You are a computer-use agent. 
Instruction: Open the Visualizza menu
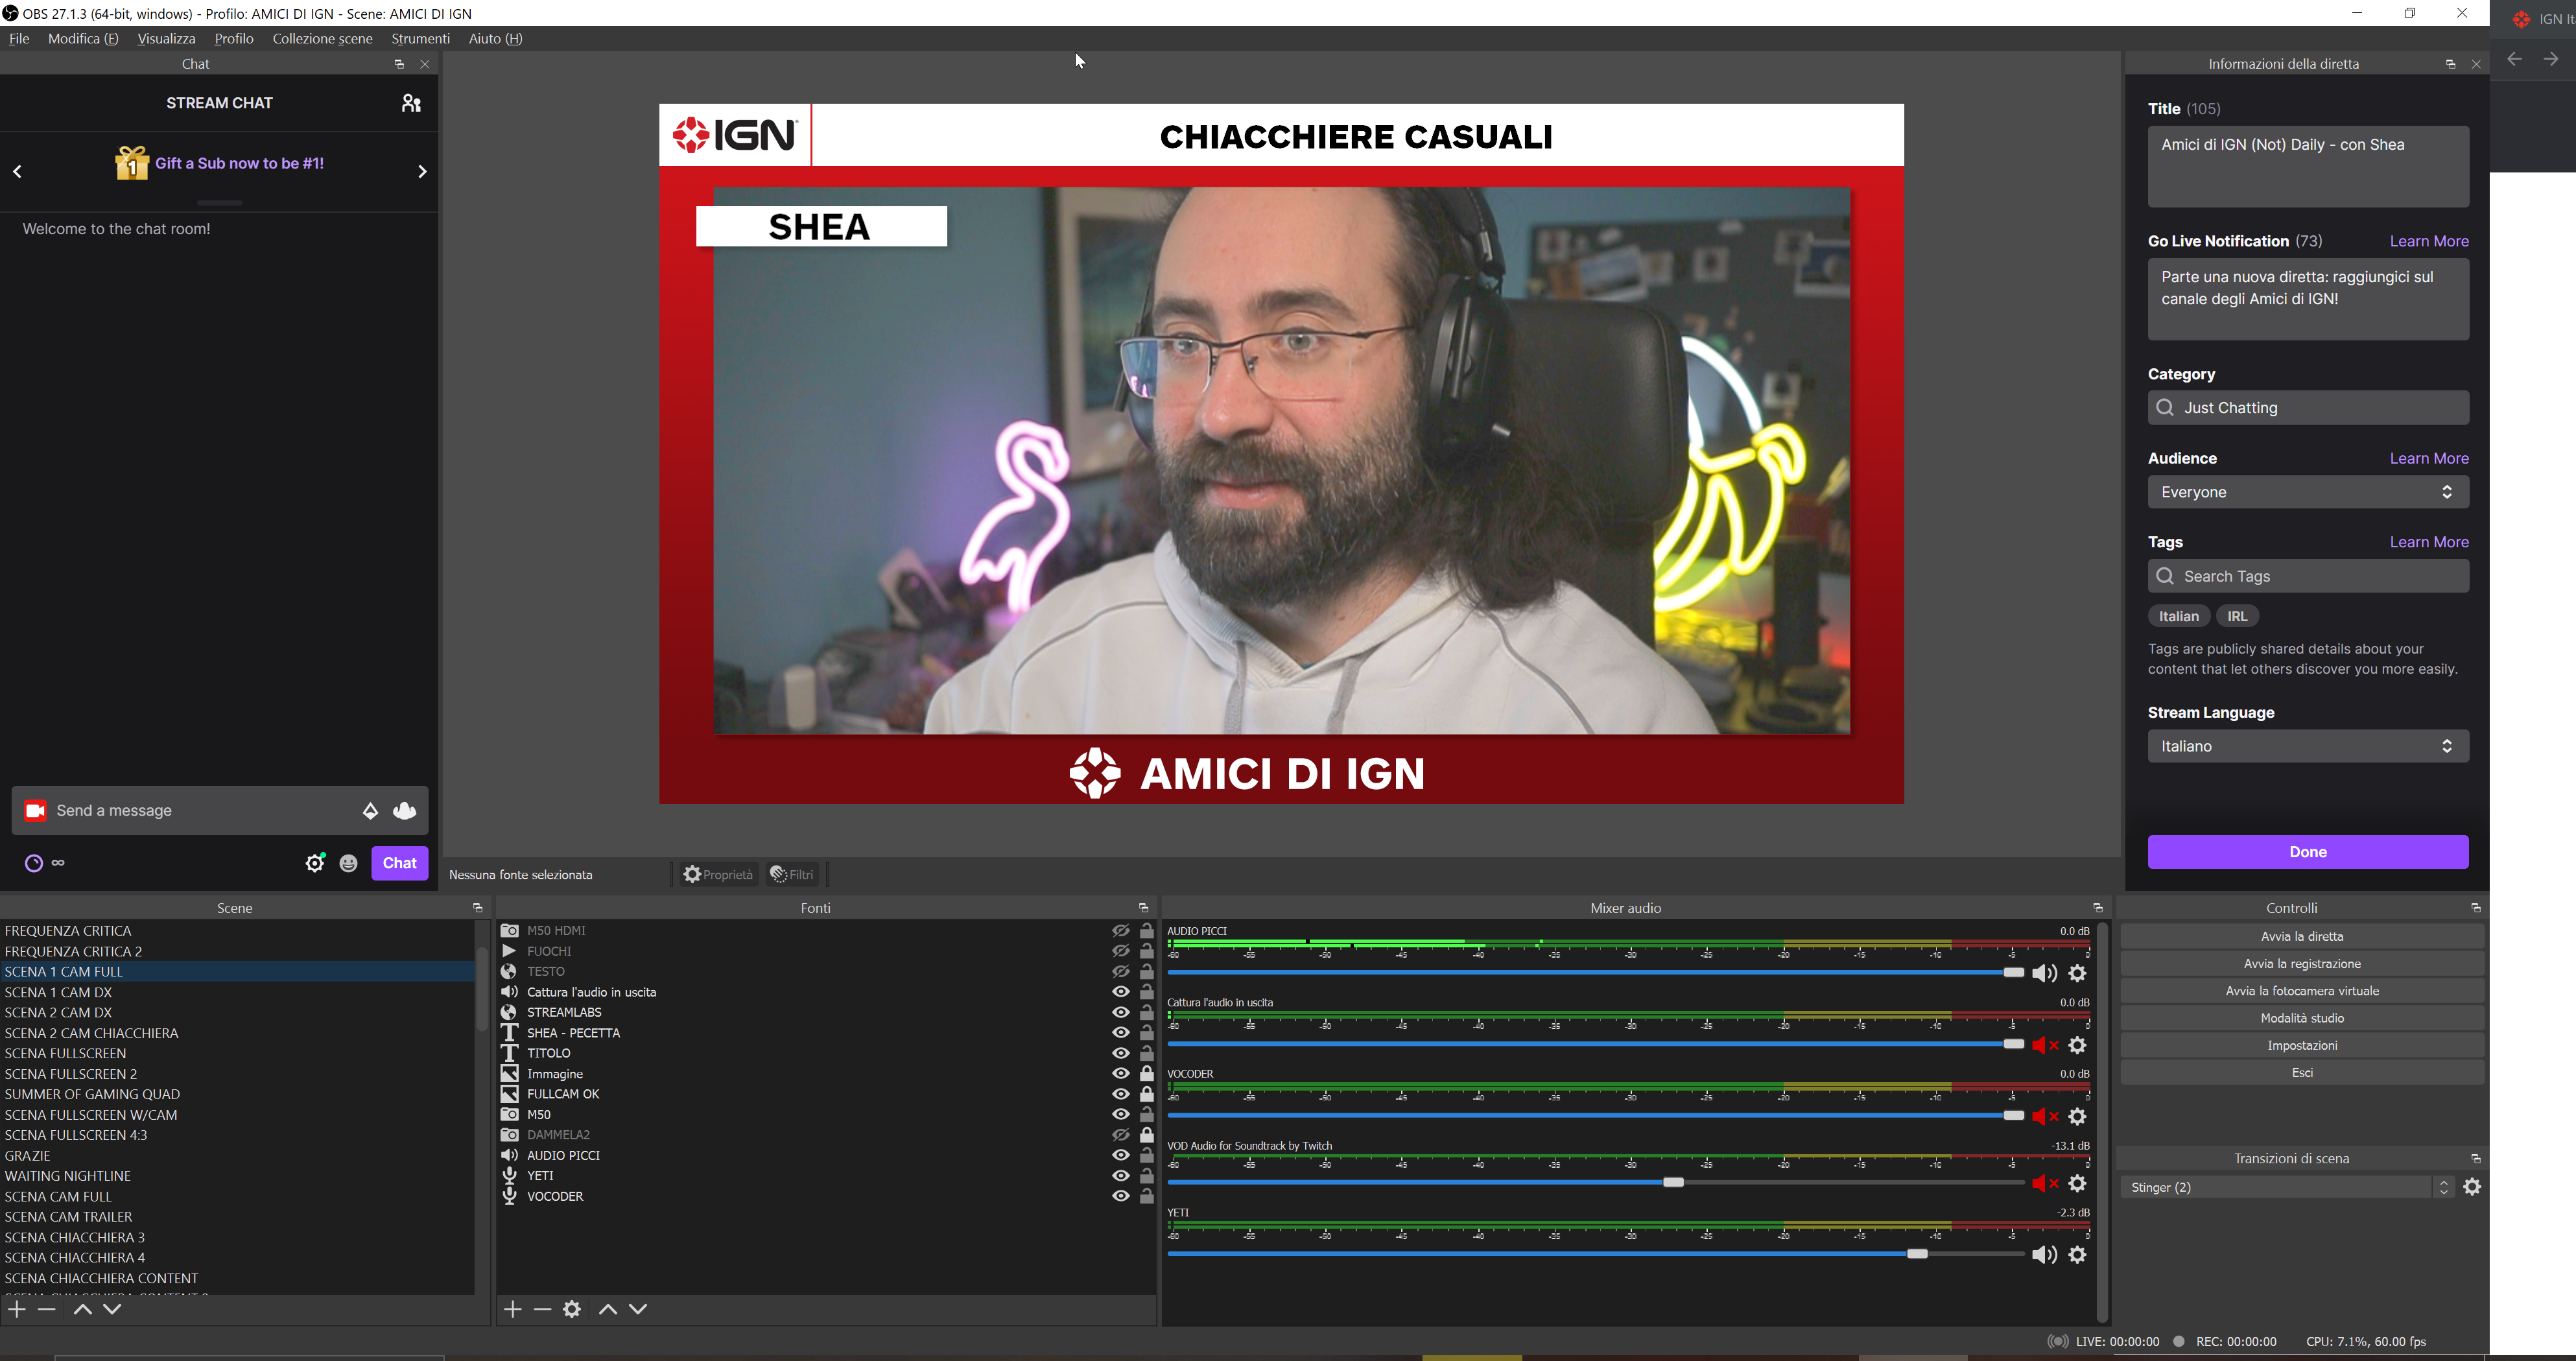tap(166, 39)
